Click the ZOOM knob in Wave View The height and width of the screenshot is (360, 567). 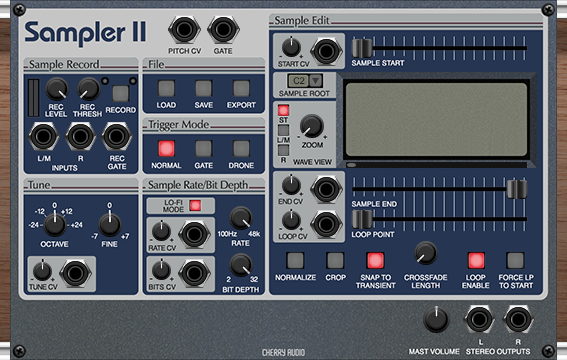[311, 126]
